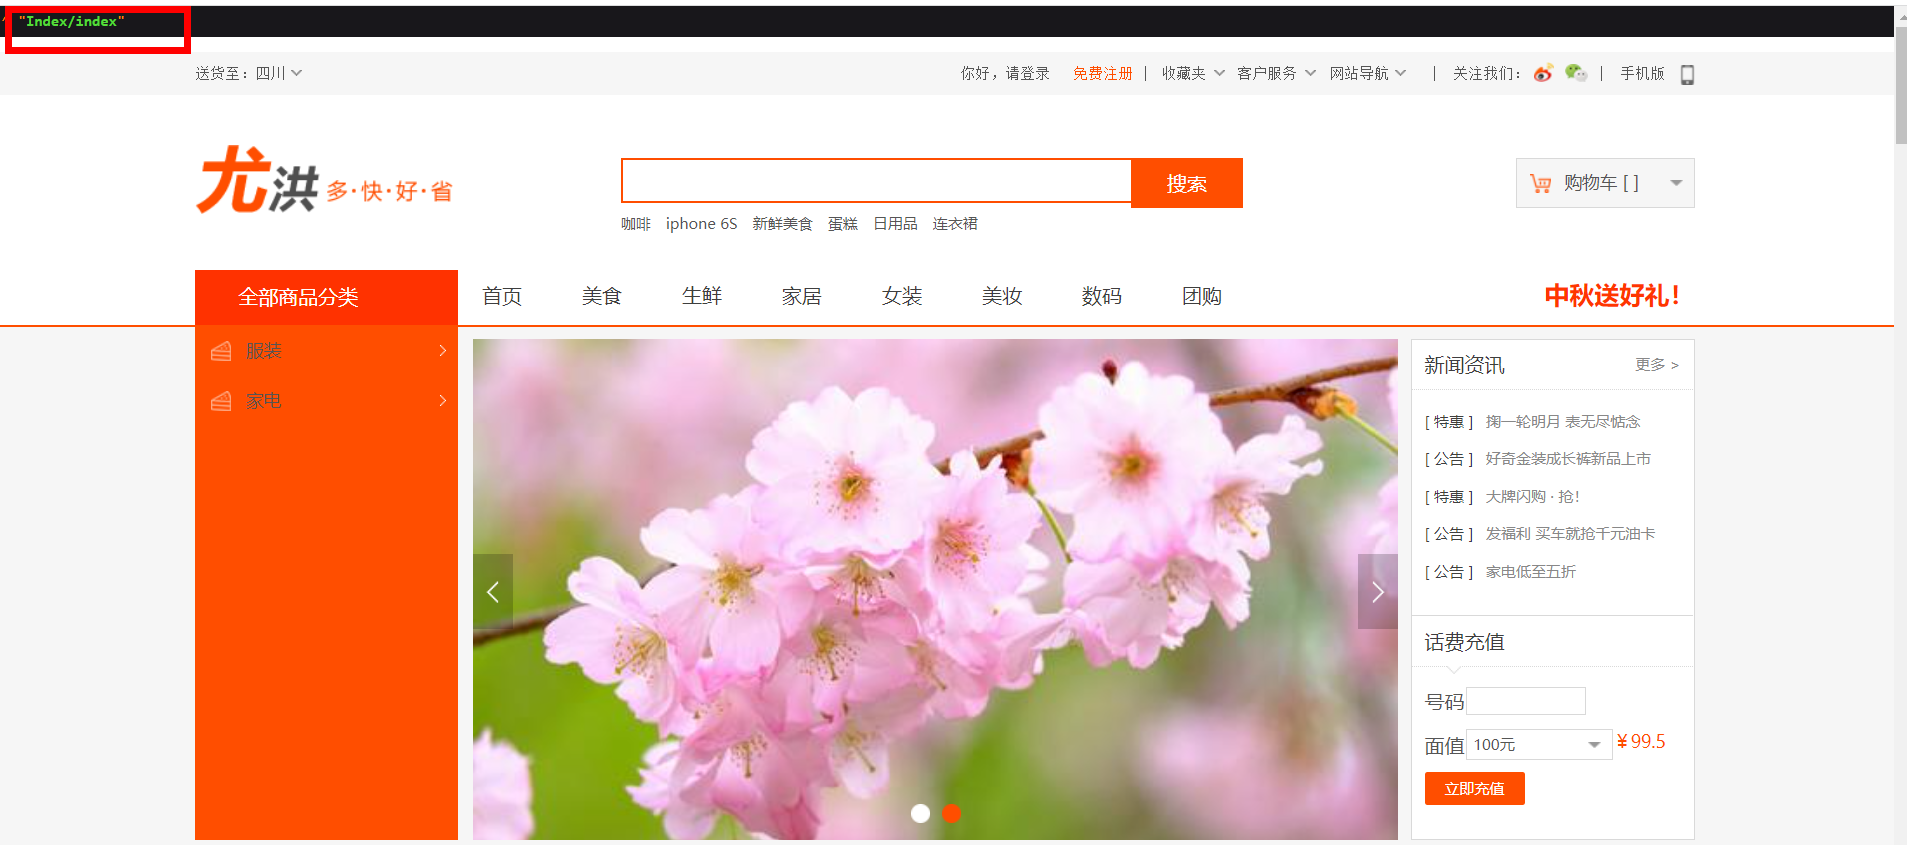Open news 家电低至五折
Image resolution: width=1907 pixels, height=845 pixels.
[x=1530, y=572]
